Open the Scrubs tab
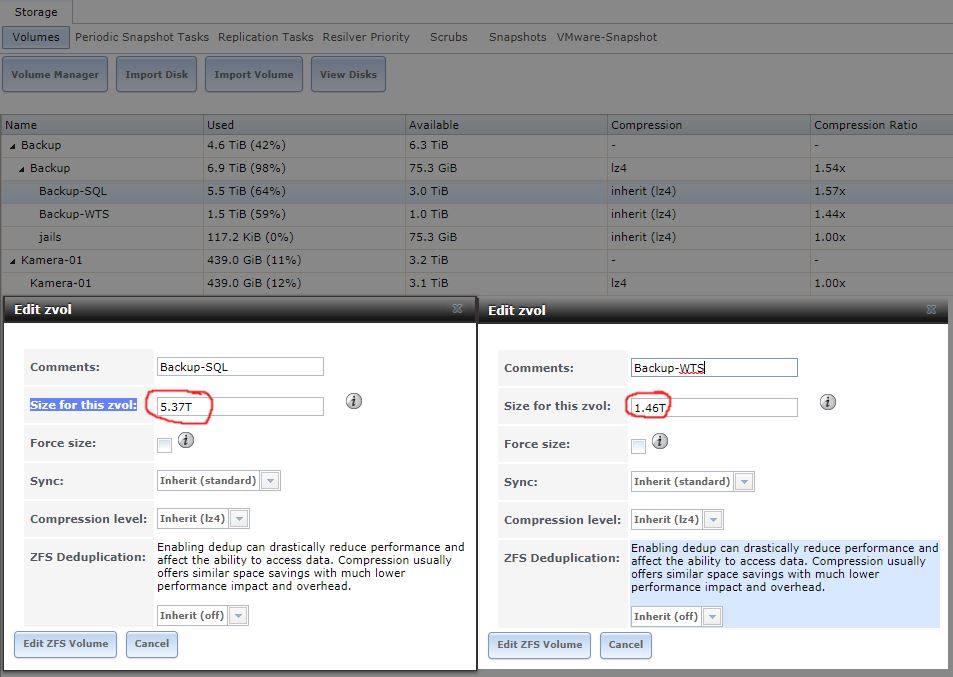The width and height of the screenshot is (953, 677). tap(449, 37)
